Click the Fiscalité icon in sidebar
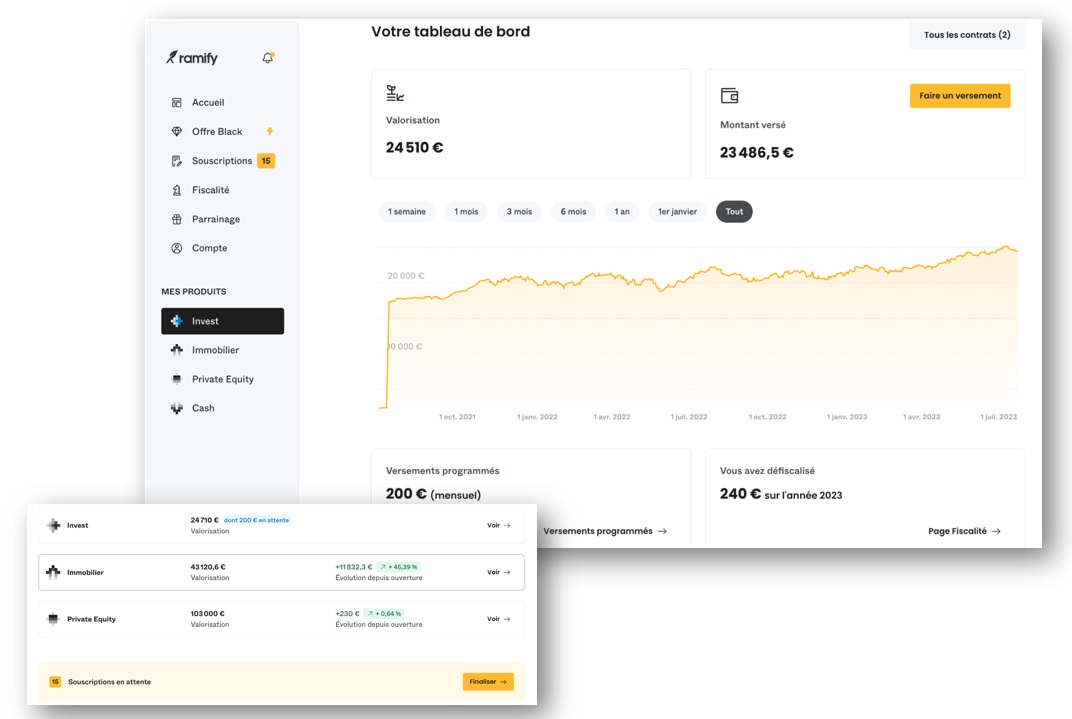 (176, 190)
